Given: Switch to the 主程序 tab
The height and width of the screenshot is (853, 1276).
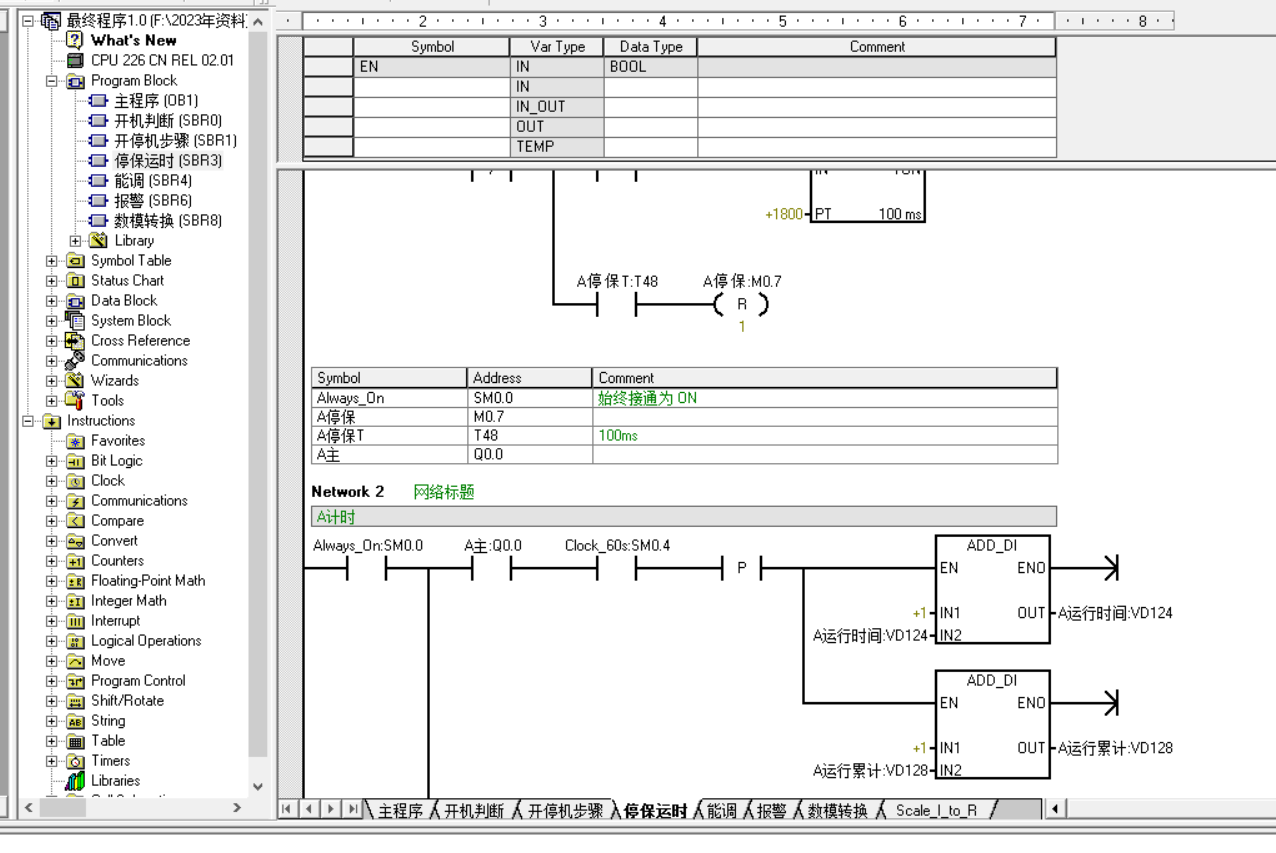Looking at the screenshot, I should (x=400, y=810).
